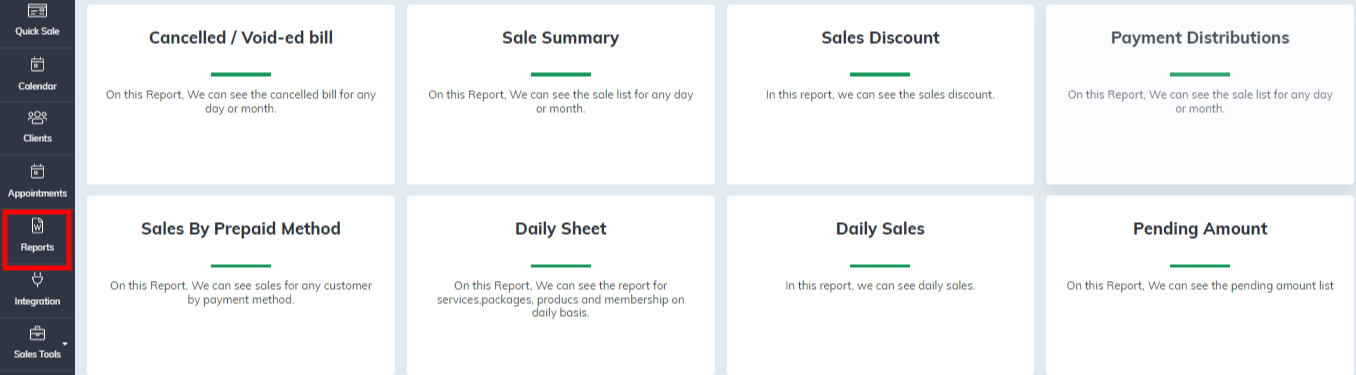This screenshot has height=375, width=1356.
Task: Open the Calendar sidebar icon
Action: coord(37,65)
